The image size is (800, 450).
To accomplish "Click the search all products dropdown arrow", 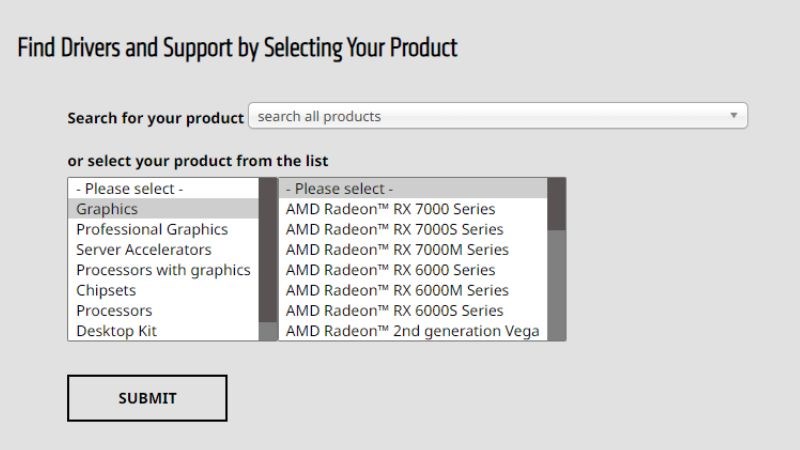I will [734, 116].
